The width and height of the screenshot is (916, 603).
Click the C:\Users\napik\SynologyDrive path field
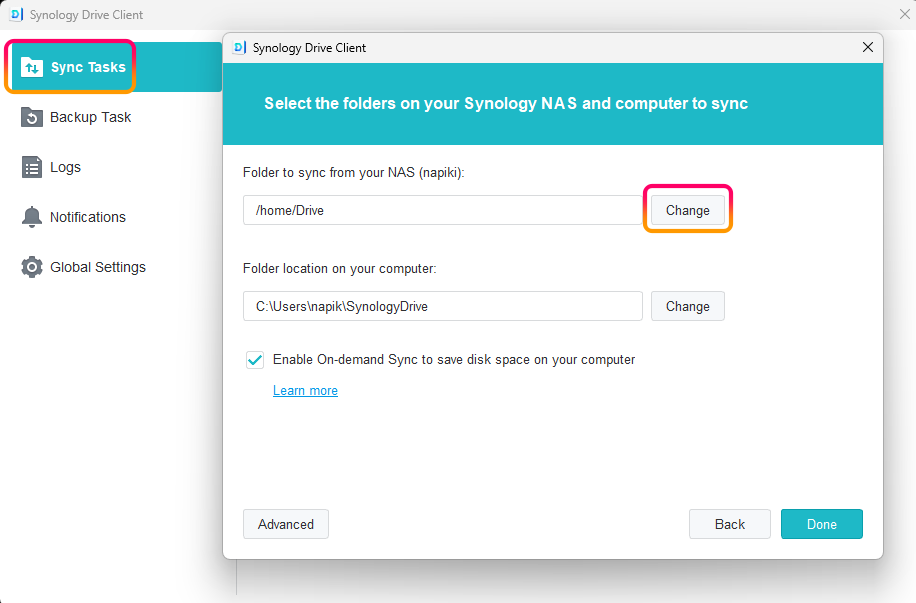(x=443, y=306)
